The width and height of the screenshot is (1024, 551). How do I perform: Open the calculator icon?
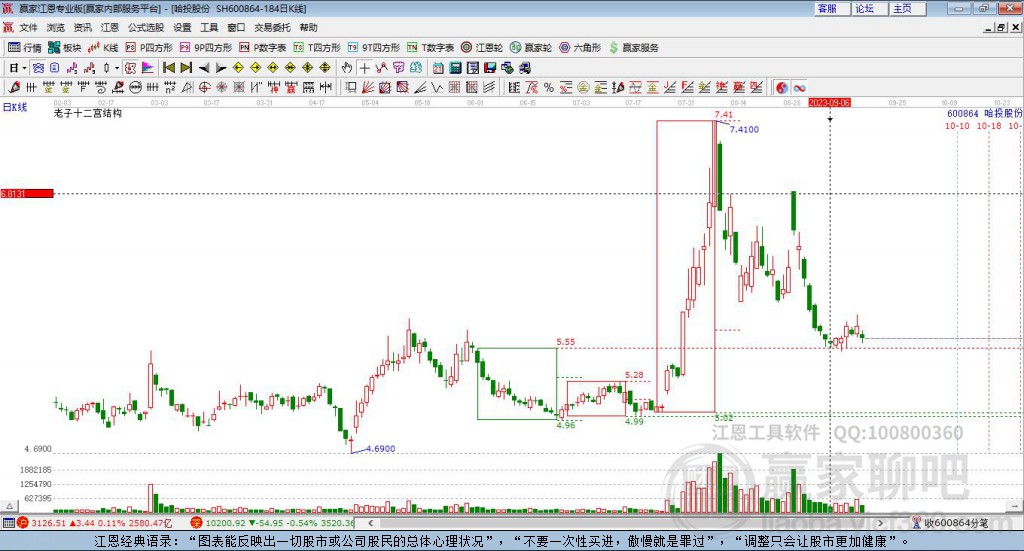(455, 68)
